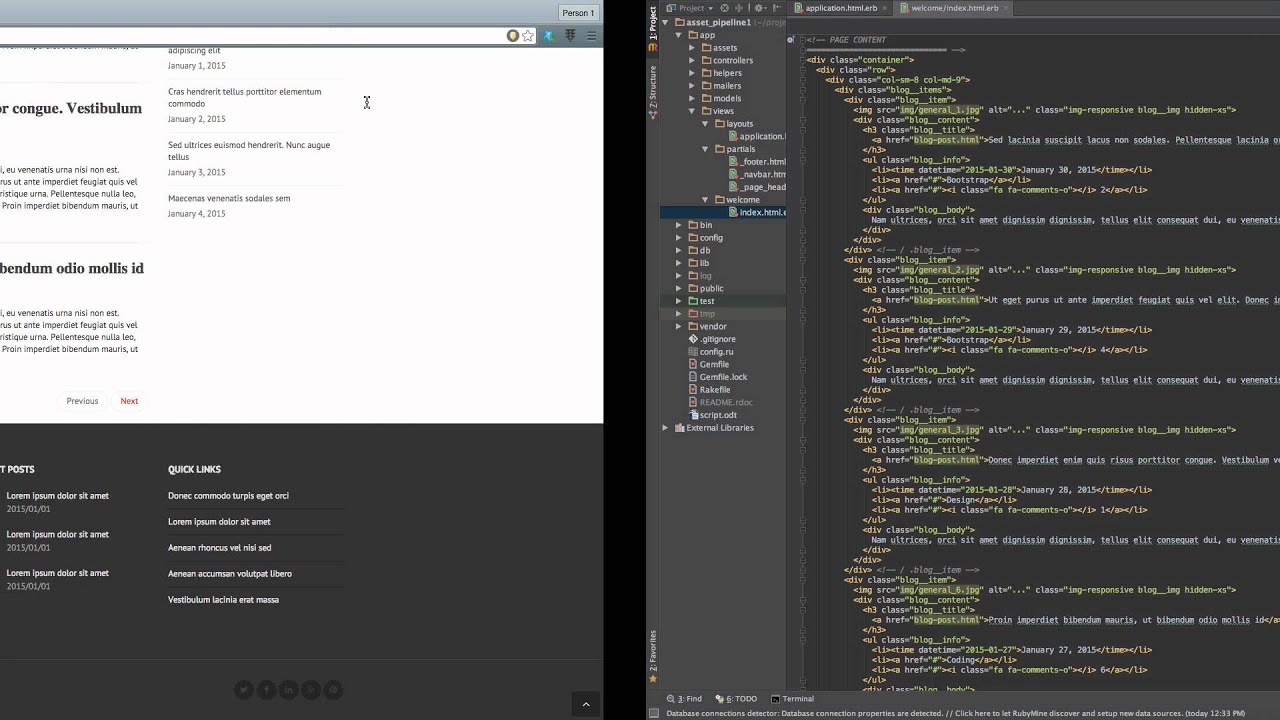Click the RubyMine icon on the left strip
The height and width of the screenshot is (720, 1280).
point(652,47)
